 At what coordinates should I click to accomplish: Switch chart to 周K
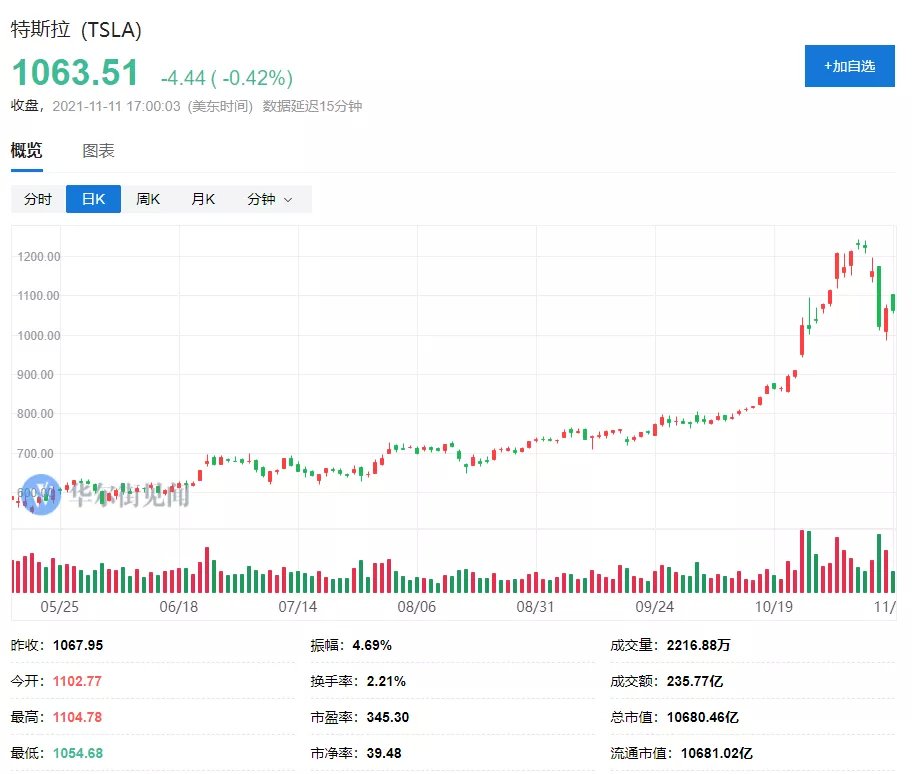[148, 199]
